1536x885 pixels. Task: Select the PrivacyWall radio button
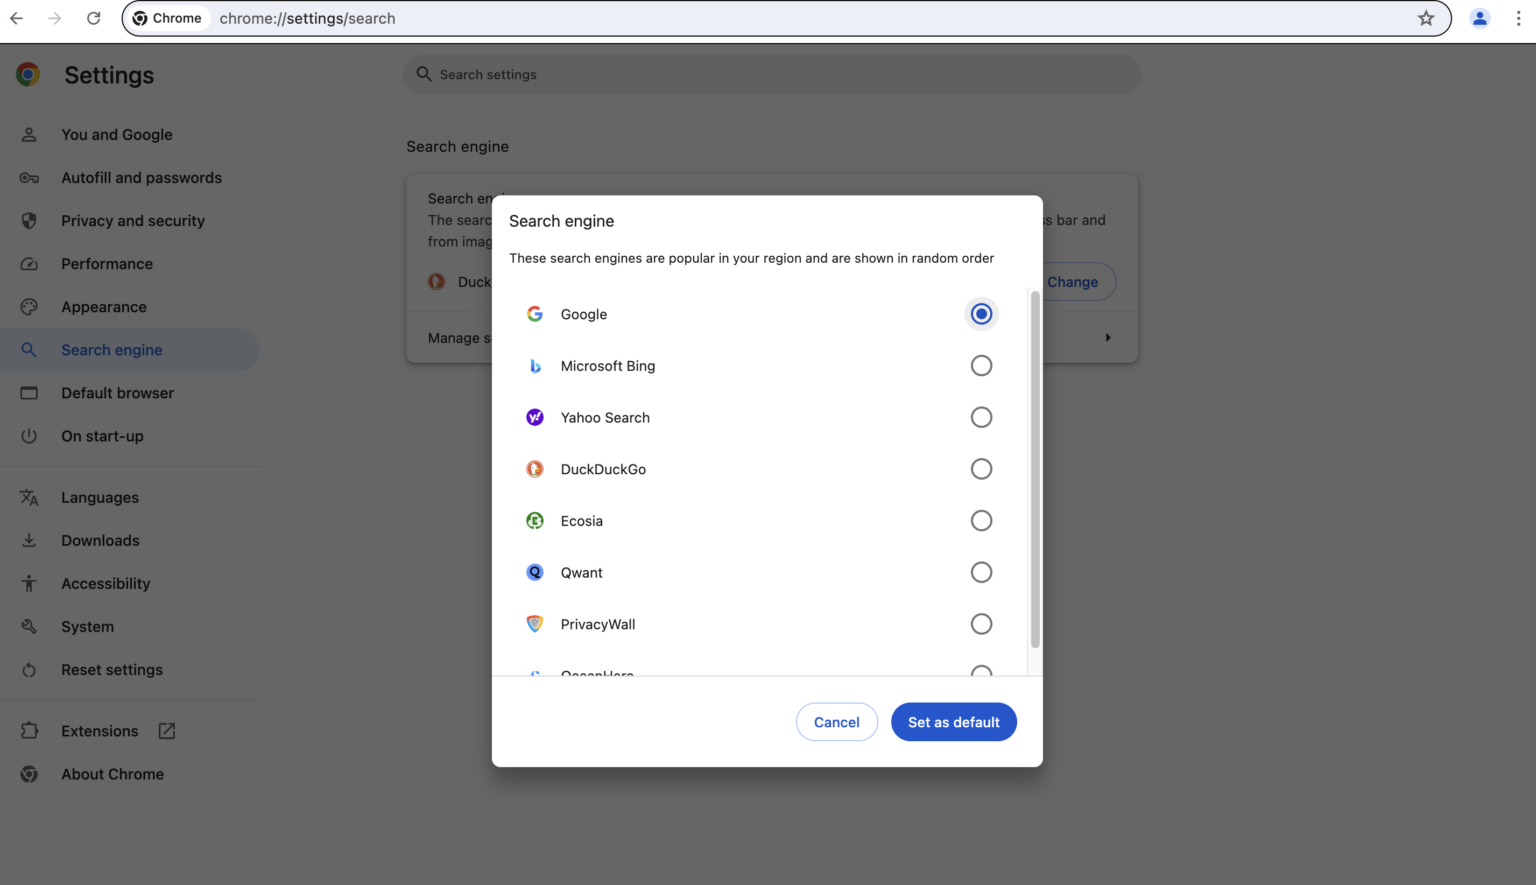(x=982, y=624)
